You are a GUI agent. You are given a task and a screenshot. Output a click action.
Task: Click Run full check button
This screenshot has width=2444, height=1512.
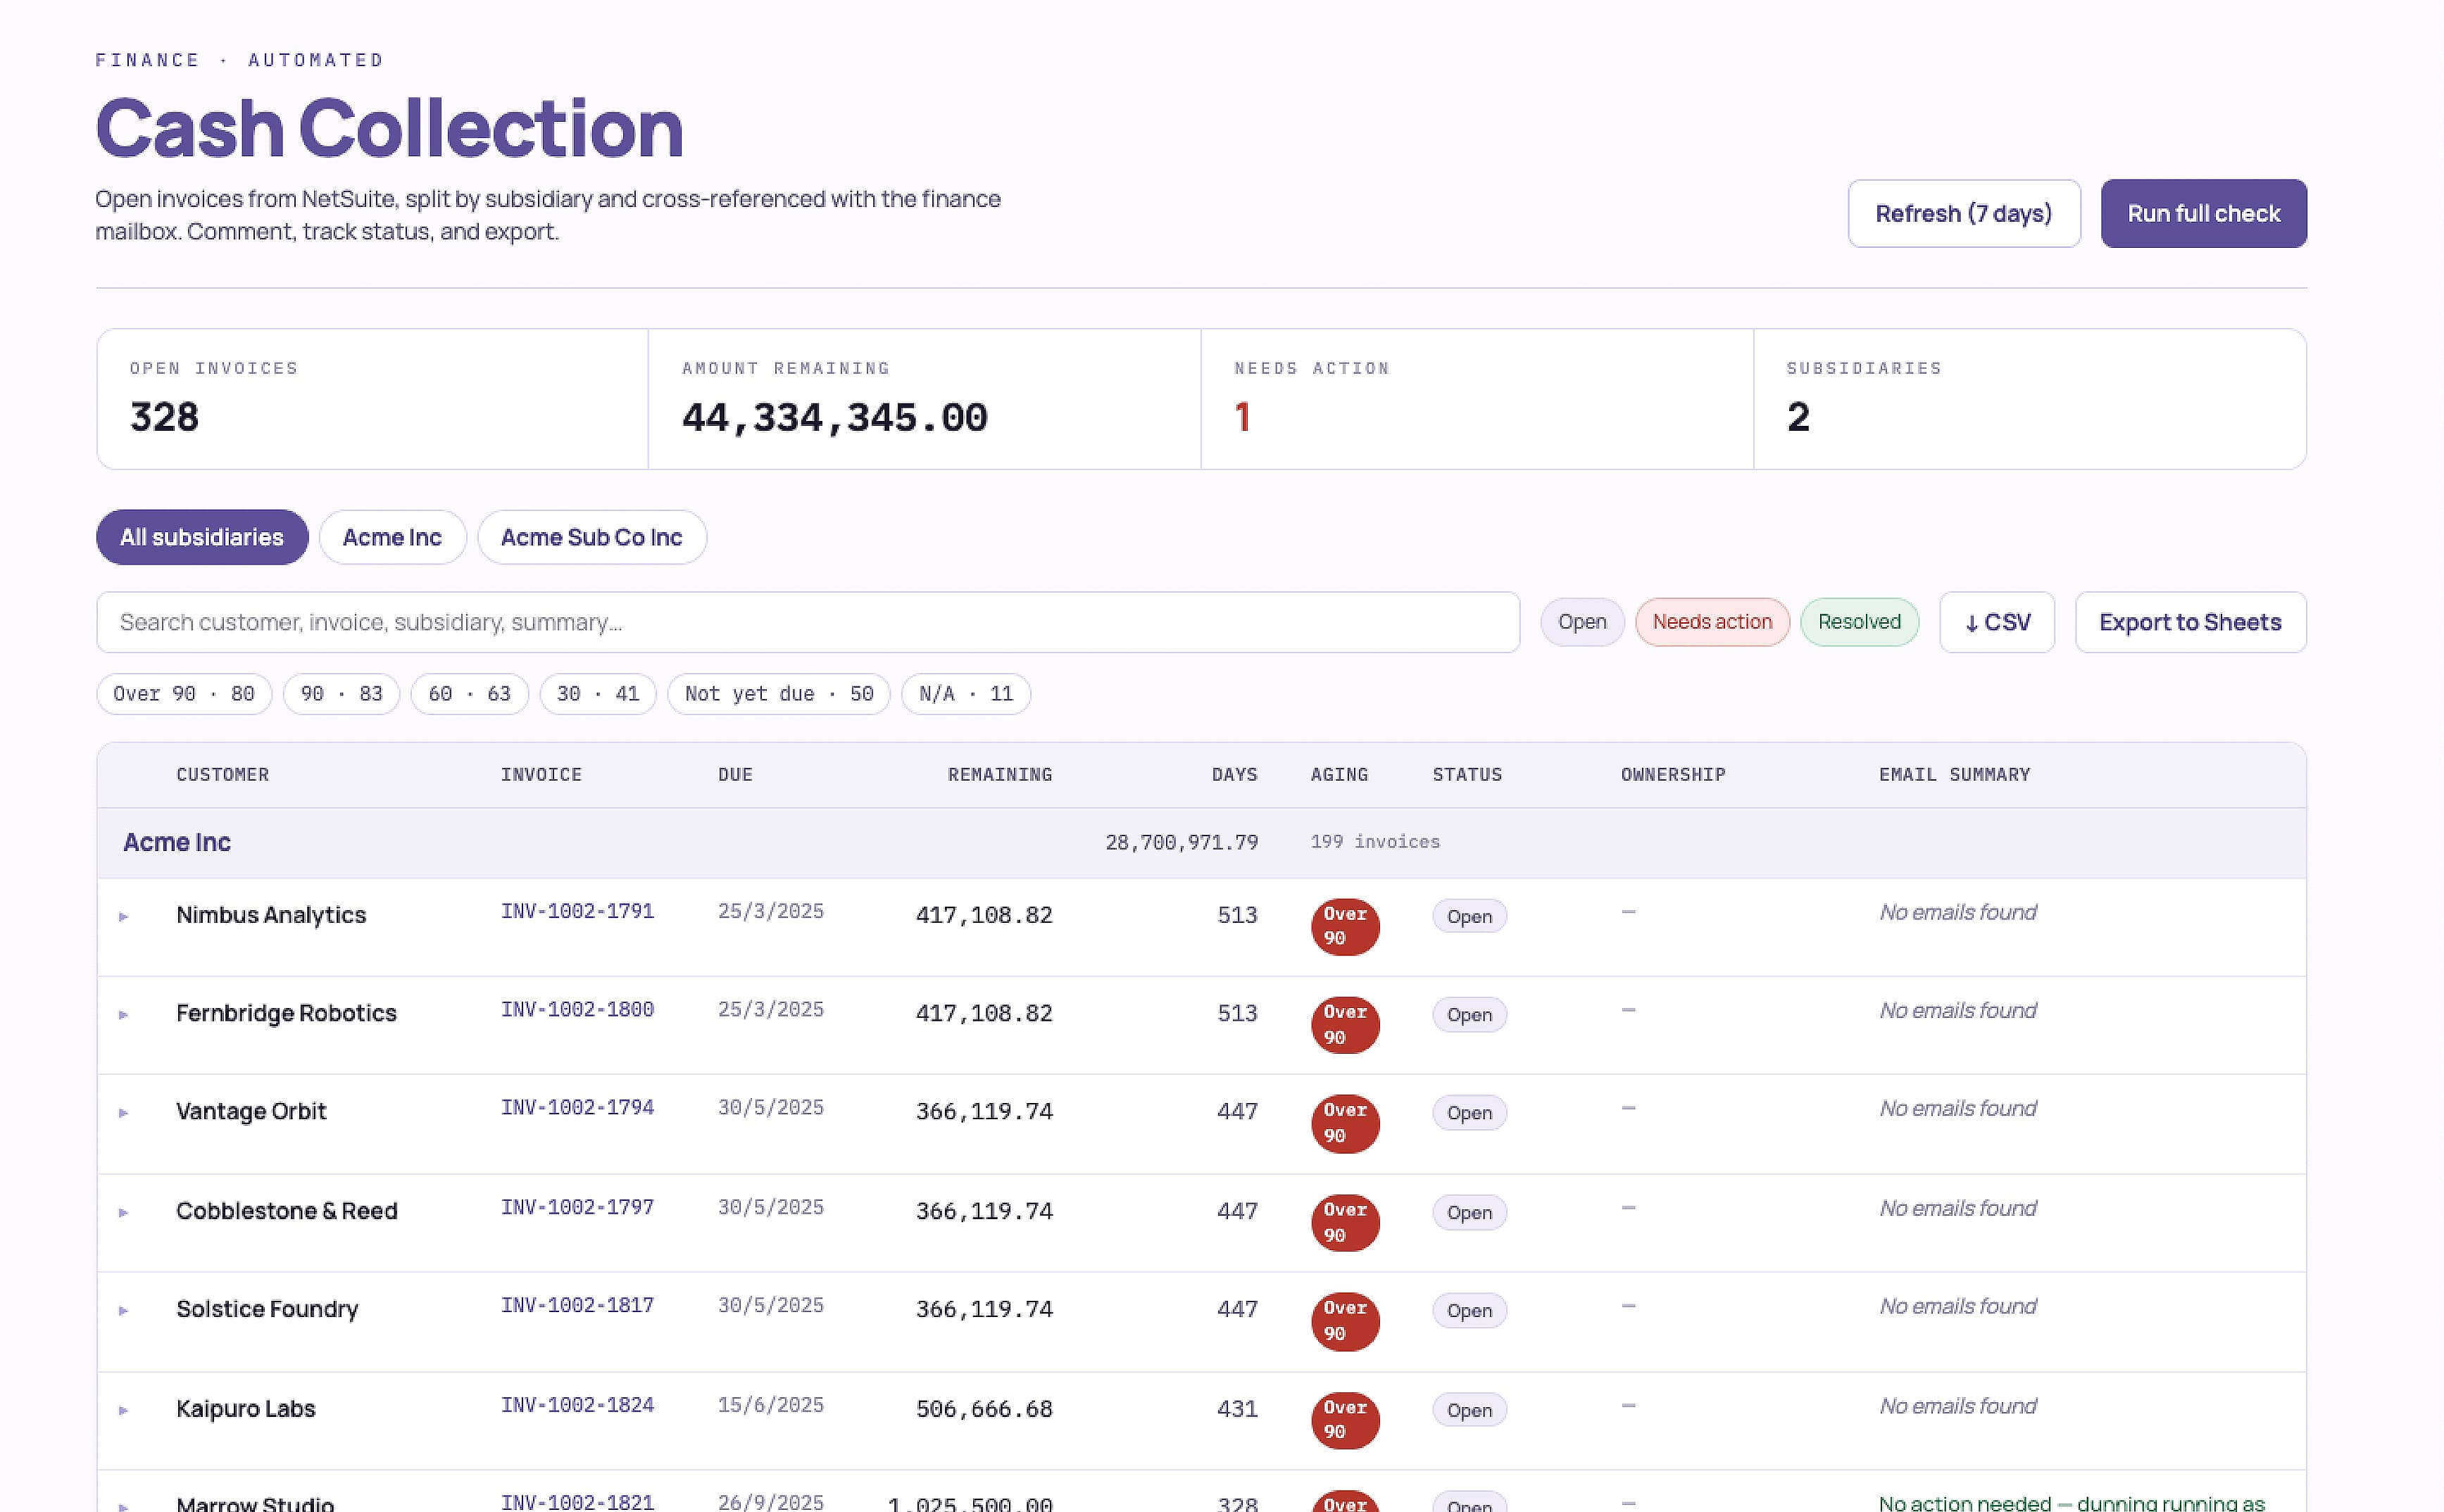point(2203,213)
